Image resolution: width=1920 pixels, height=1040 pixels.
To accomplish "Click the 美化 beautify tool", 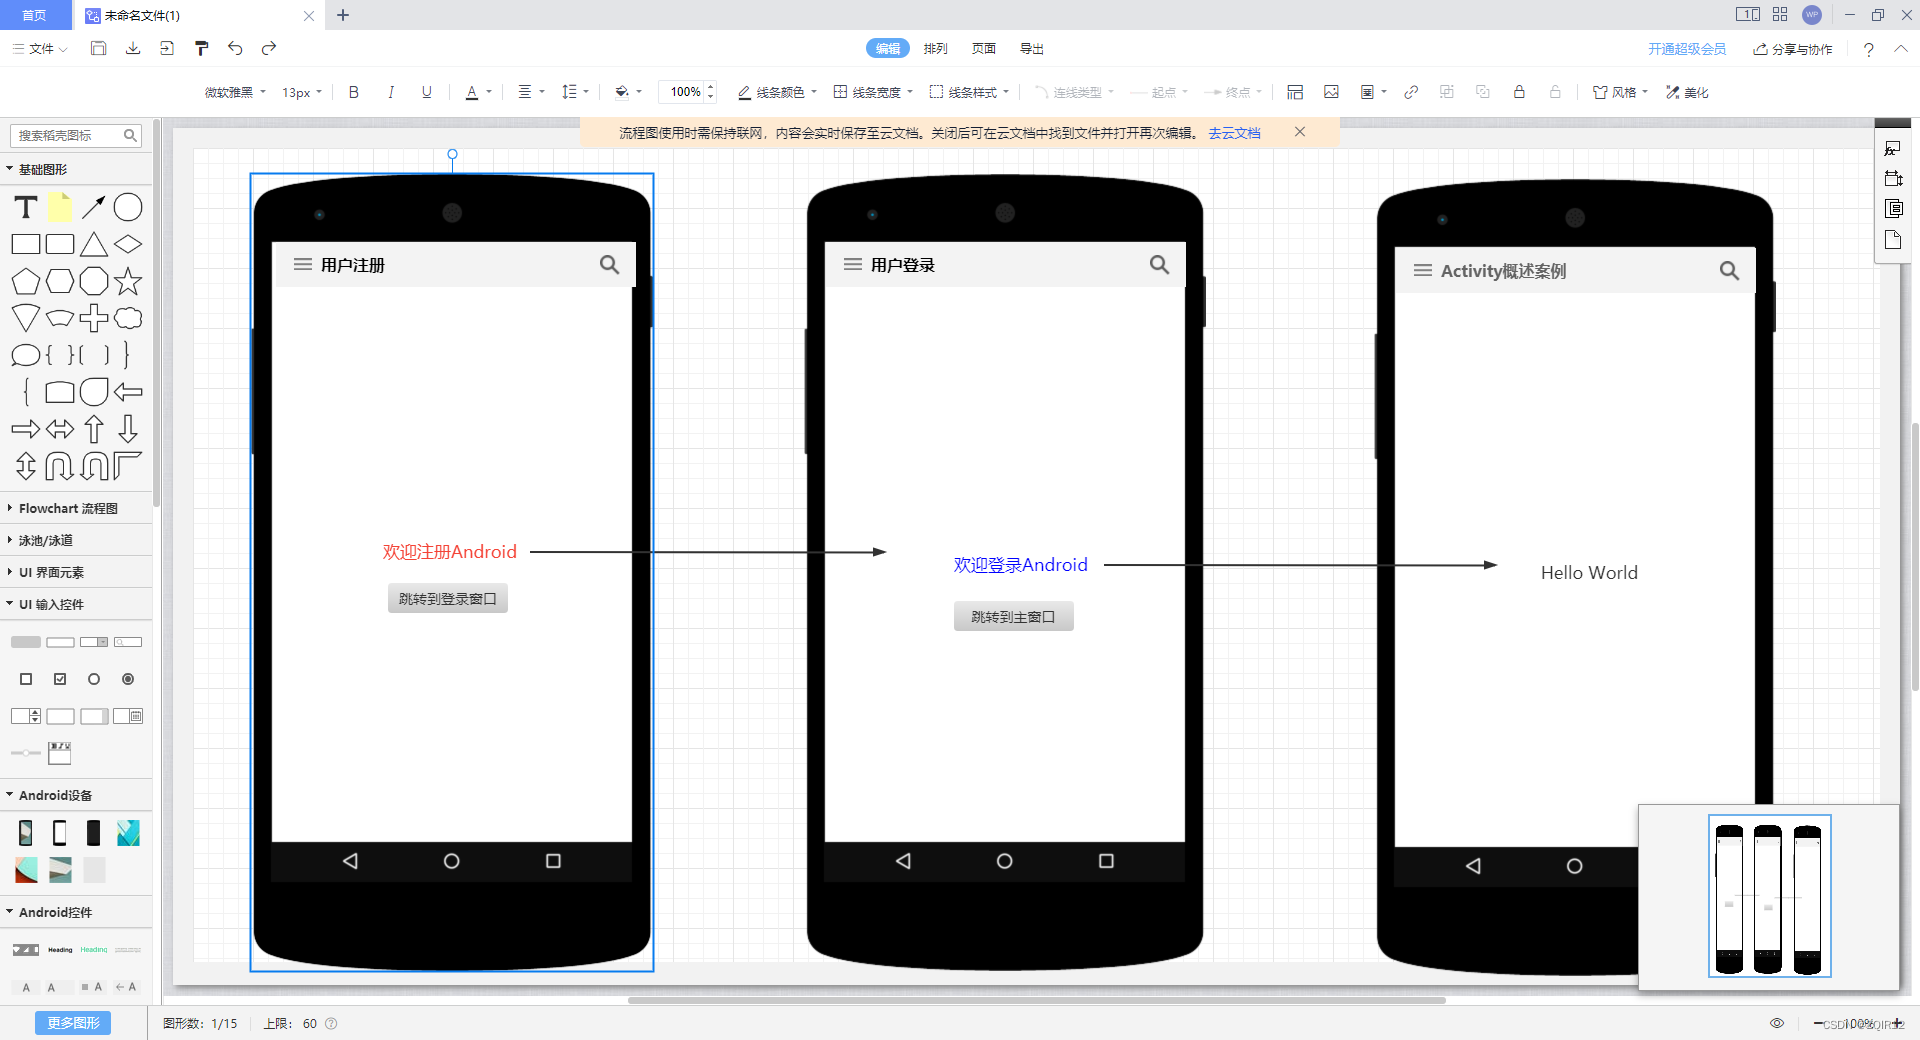I will tap(1687, 92).
